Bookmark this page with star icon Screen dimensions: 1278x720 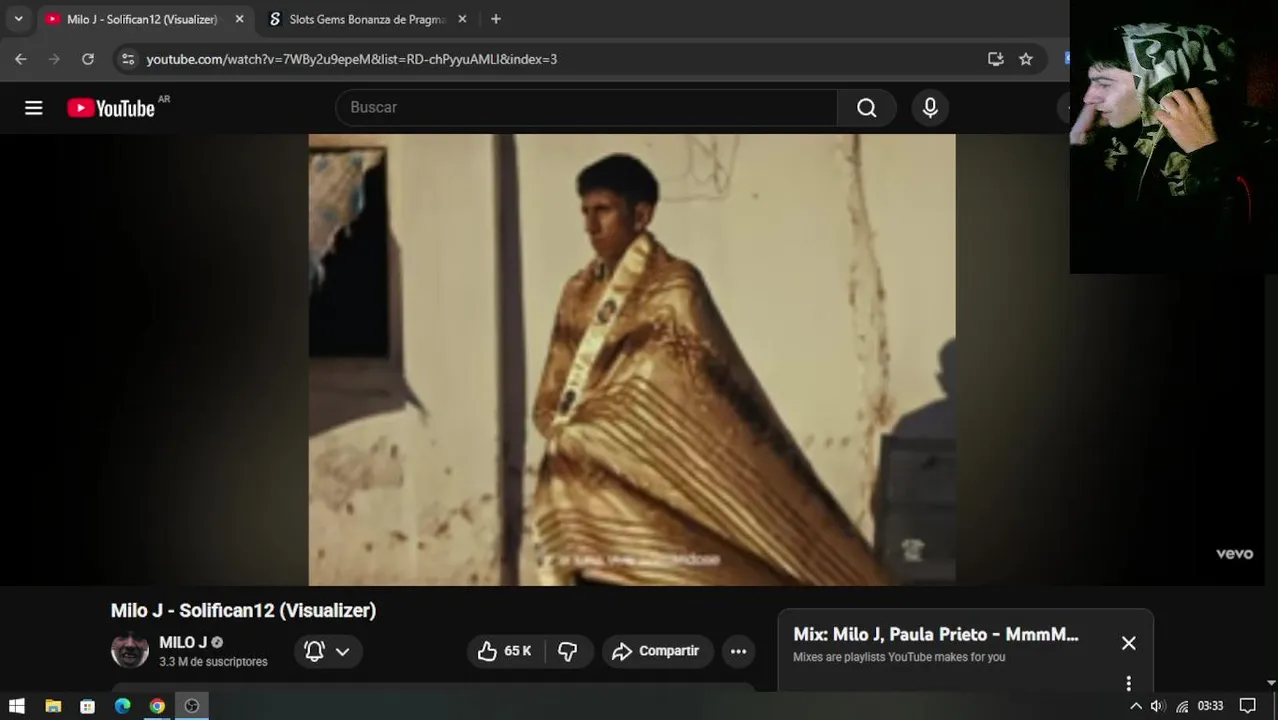[x=1026, y=59]
